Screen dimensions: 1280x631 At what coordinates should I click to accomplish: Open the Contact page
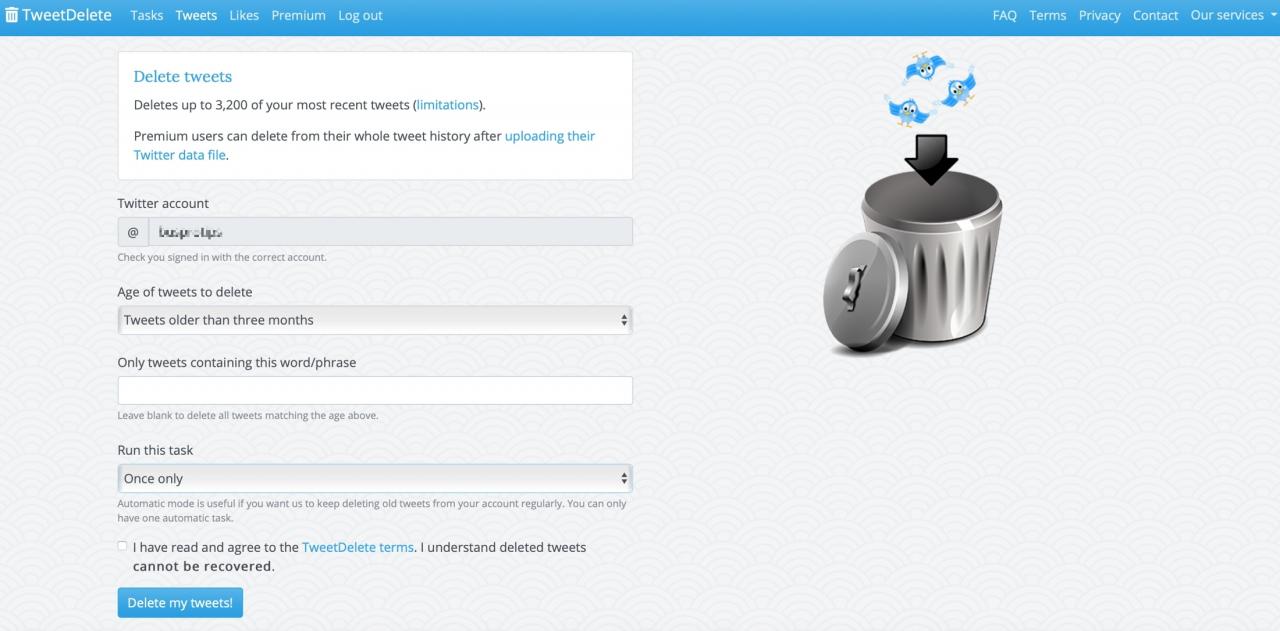pyautogui.click(x=1156, y=15)
